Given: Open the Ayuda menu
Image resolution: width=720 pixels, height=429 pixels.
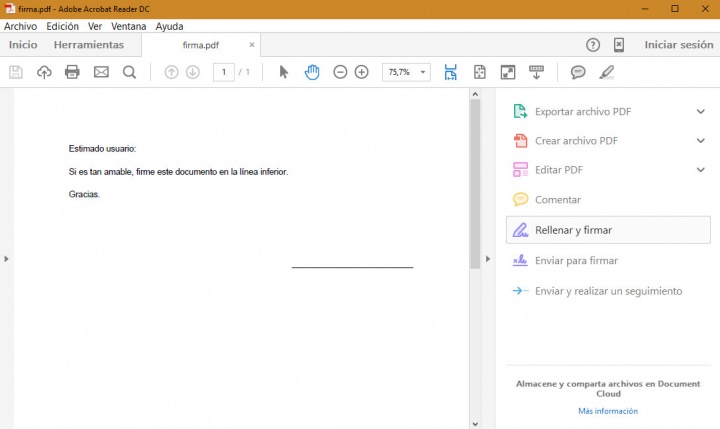Looking at the screenshot, I should 169,26.
